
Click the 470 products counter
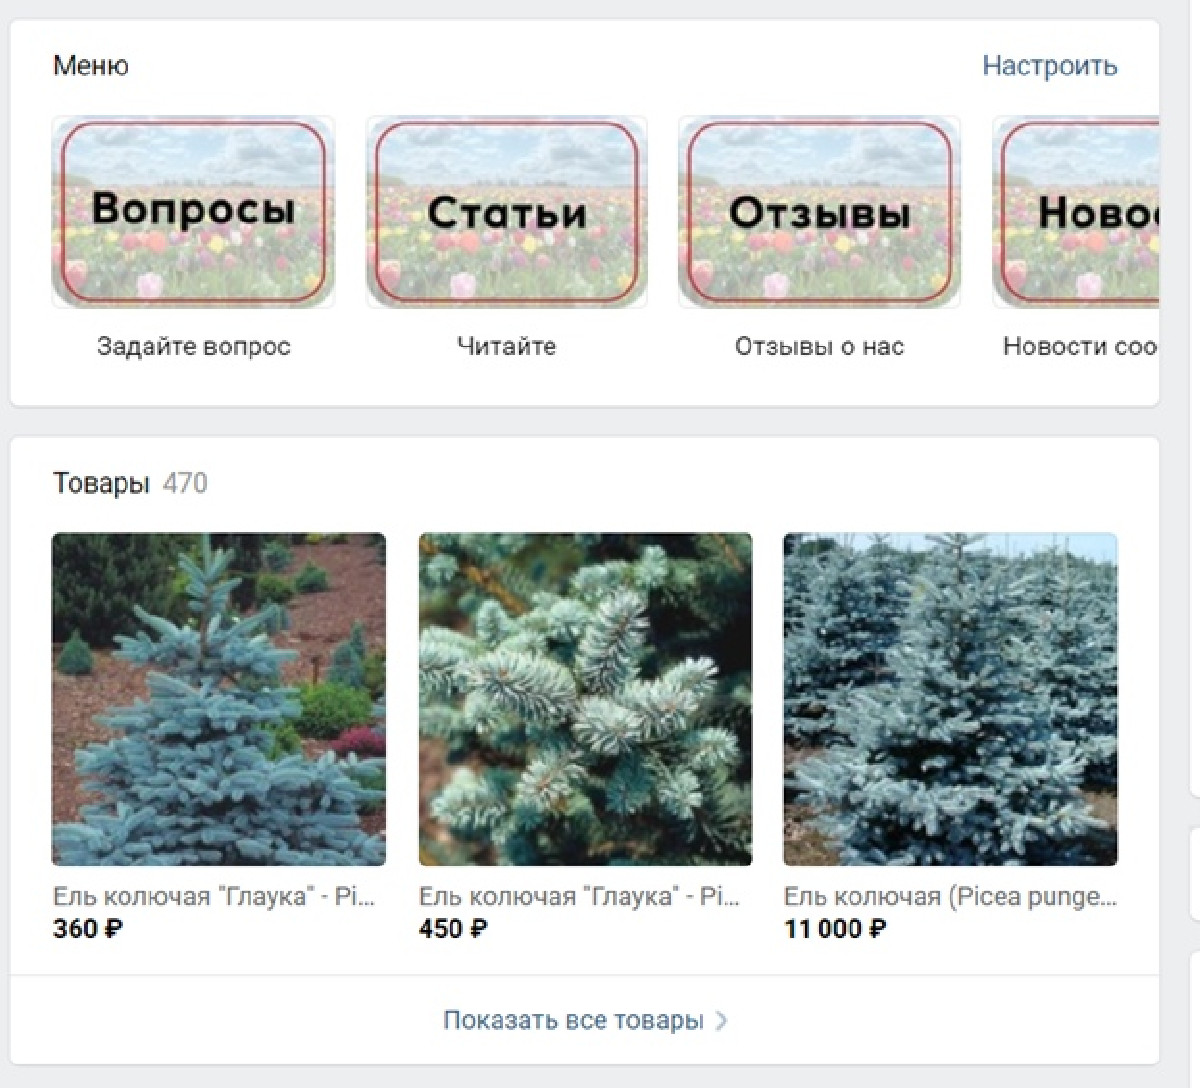pyautogui.click(x=185, y=484)
